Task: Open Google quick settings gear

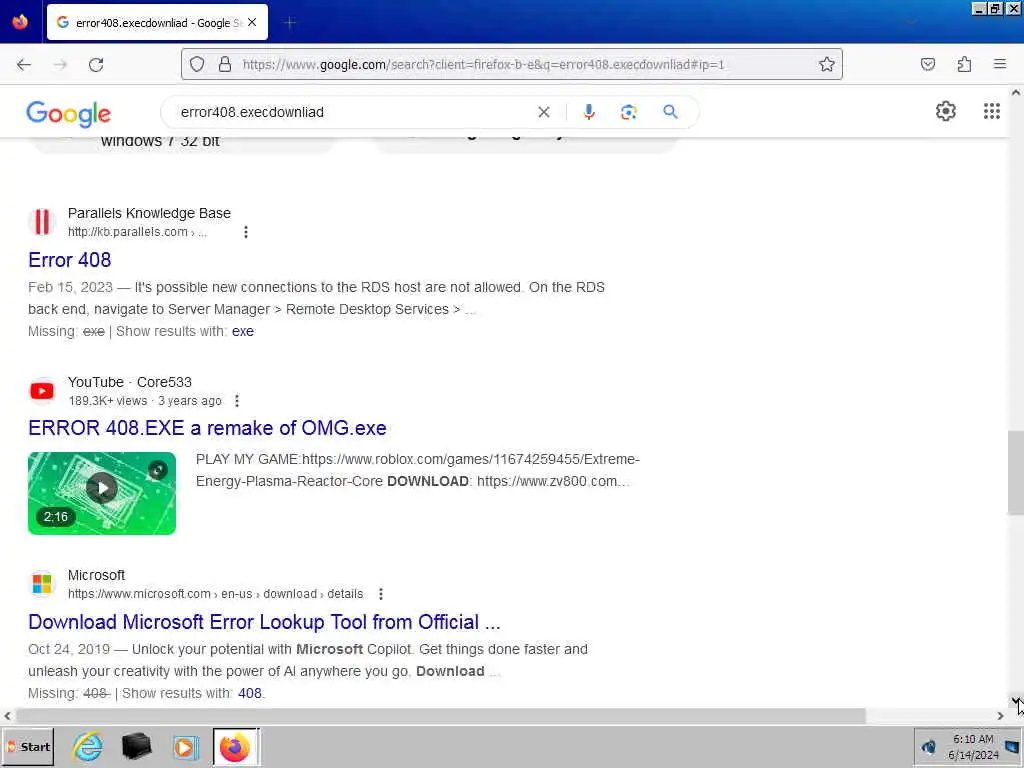Action: [946, 112]
